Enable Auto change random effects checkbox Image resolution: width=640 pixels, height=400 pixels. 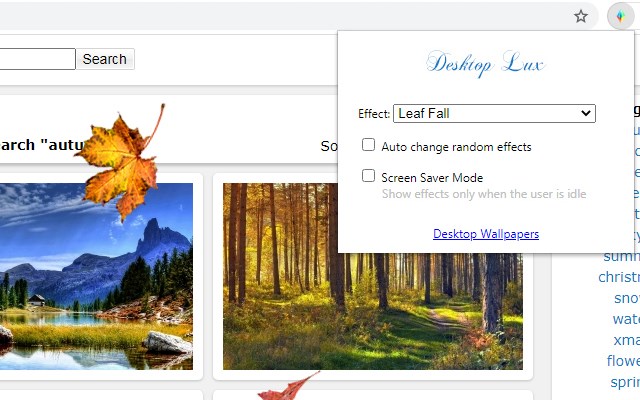tap(368, 144)
